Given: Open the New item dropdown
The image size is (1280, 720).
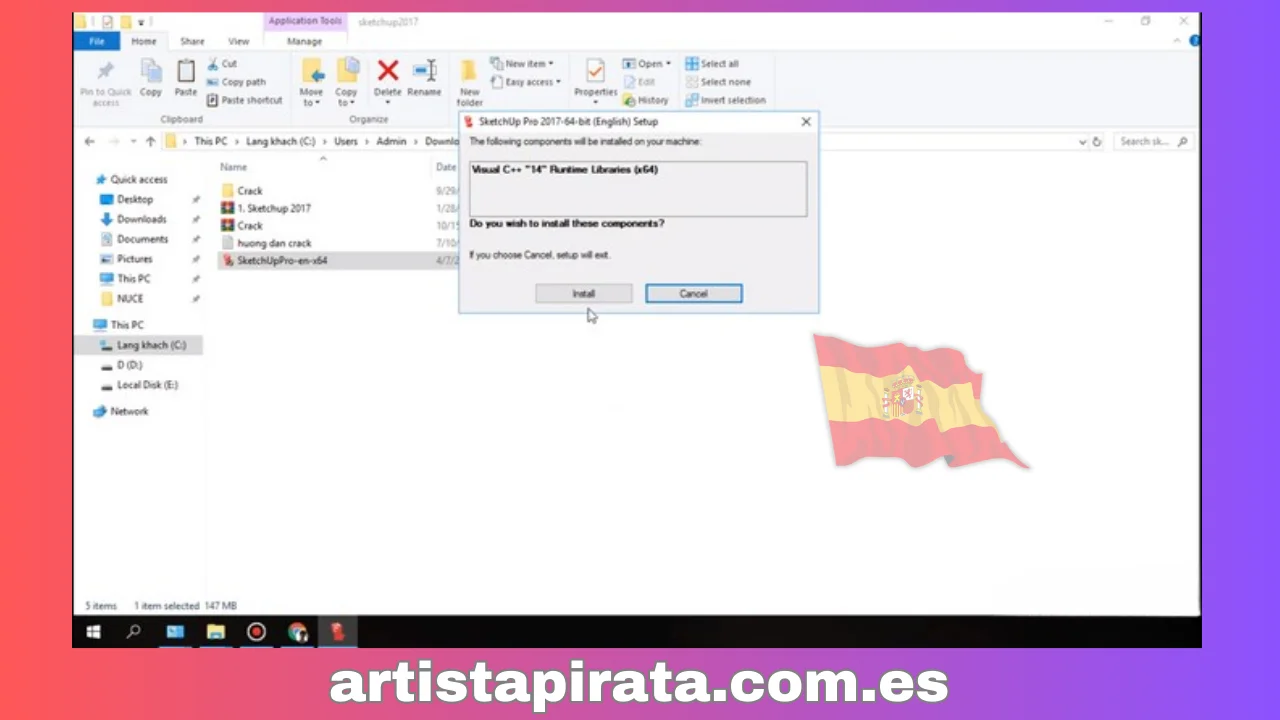Looking at the screenshot, I should (522, 64).
